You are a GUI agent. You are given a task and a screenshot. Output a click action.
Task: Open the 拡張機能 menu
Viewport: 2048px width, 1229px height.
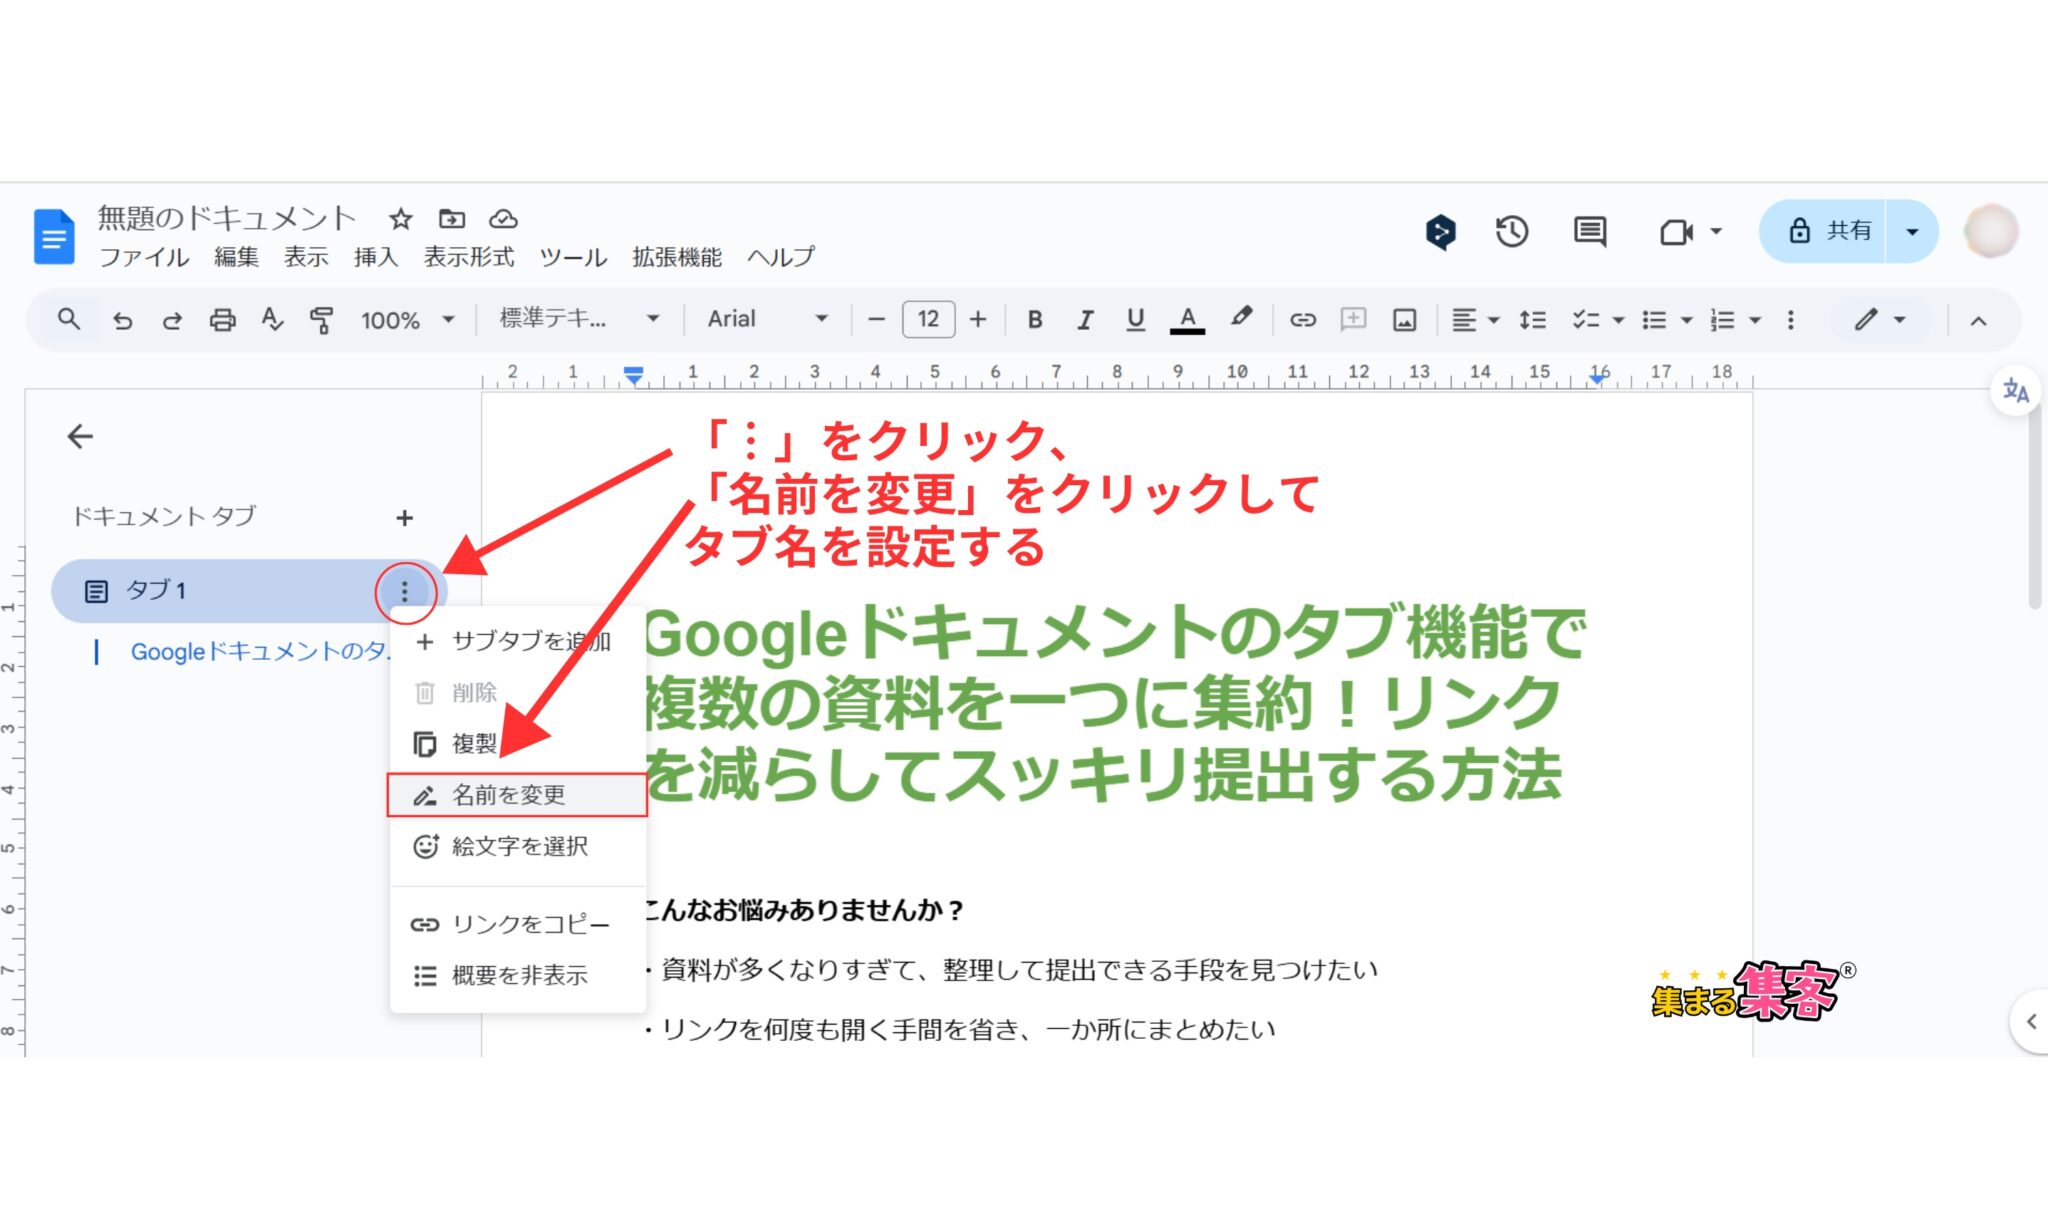[x=677, y=257]
